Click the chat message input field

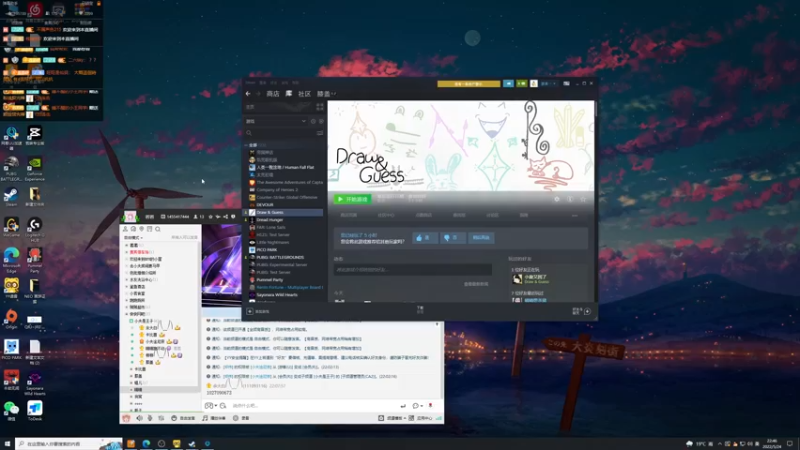tap(314, 406)
